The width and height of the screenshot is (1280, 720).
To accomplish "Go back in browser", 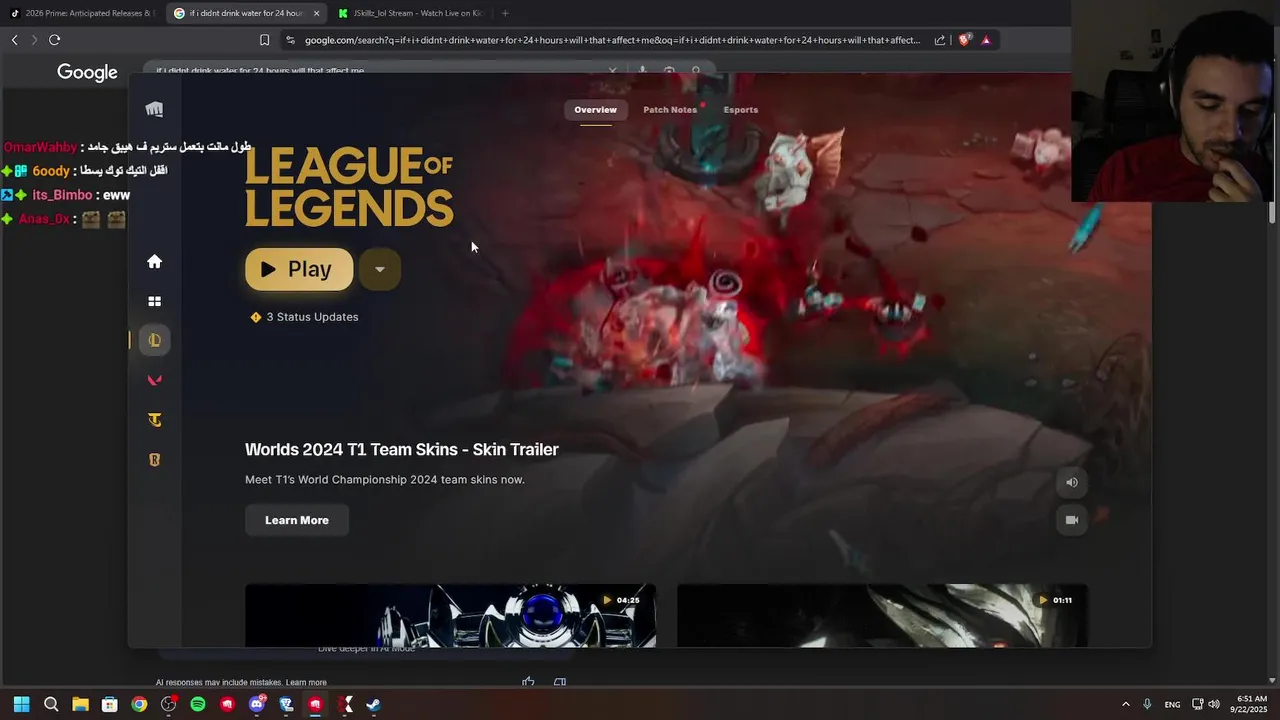I will click(14, 40).
